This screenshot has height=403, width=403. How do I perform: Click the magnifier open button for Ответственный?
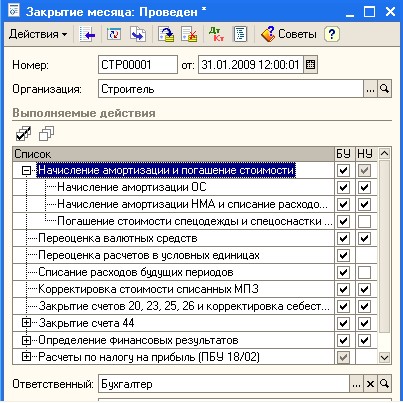tap(384, 384)
